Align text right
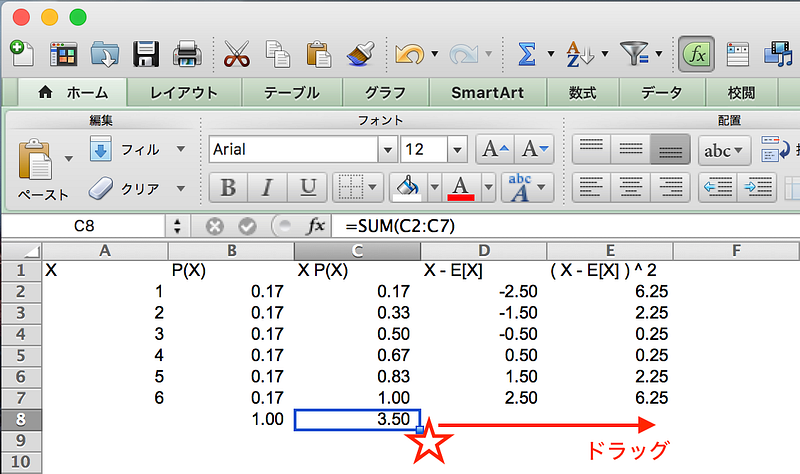This screenshot has height=474, width=800. [x=670, y=188]
